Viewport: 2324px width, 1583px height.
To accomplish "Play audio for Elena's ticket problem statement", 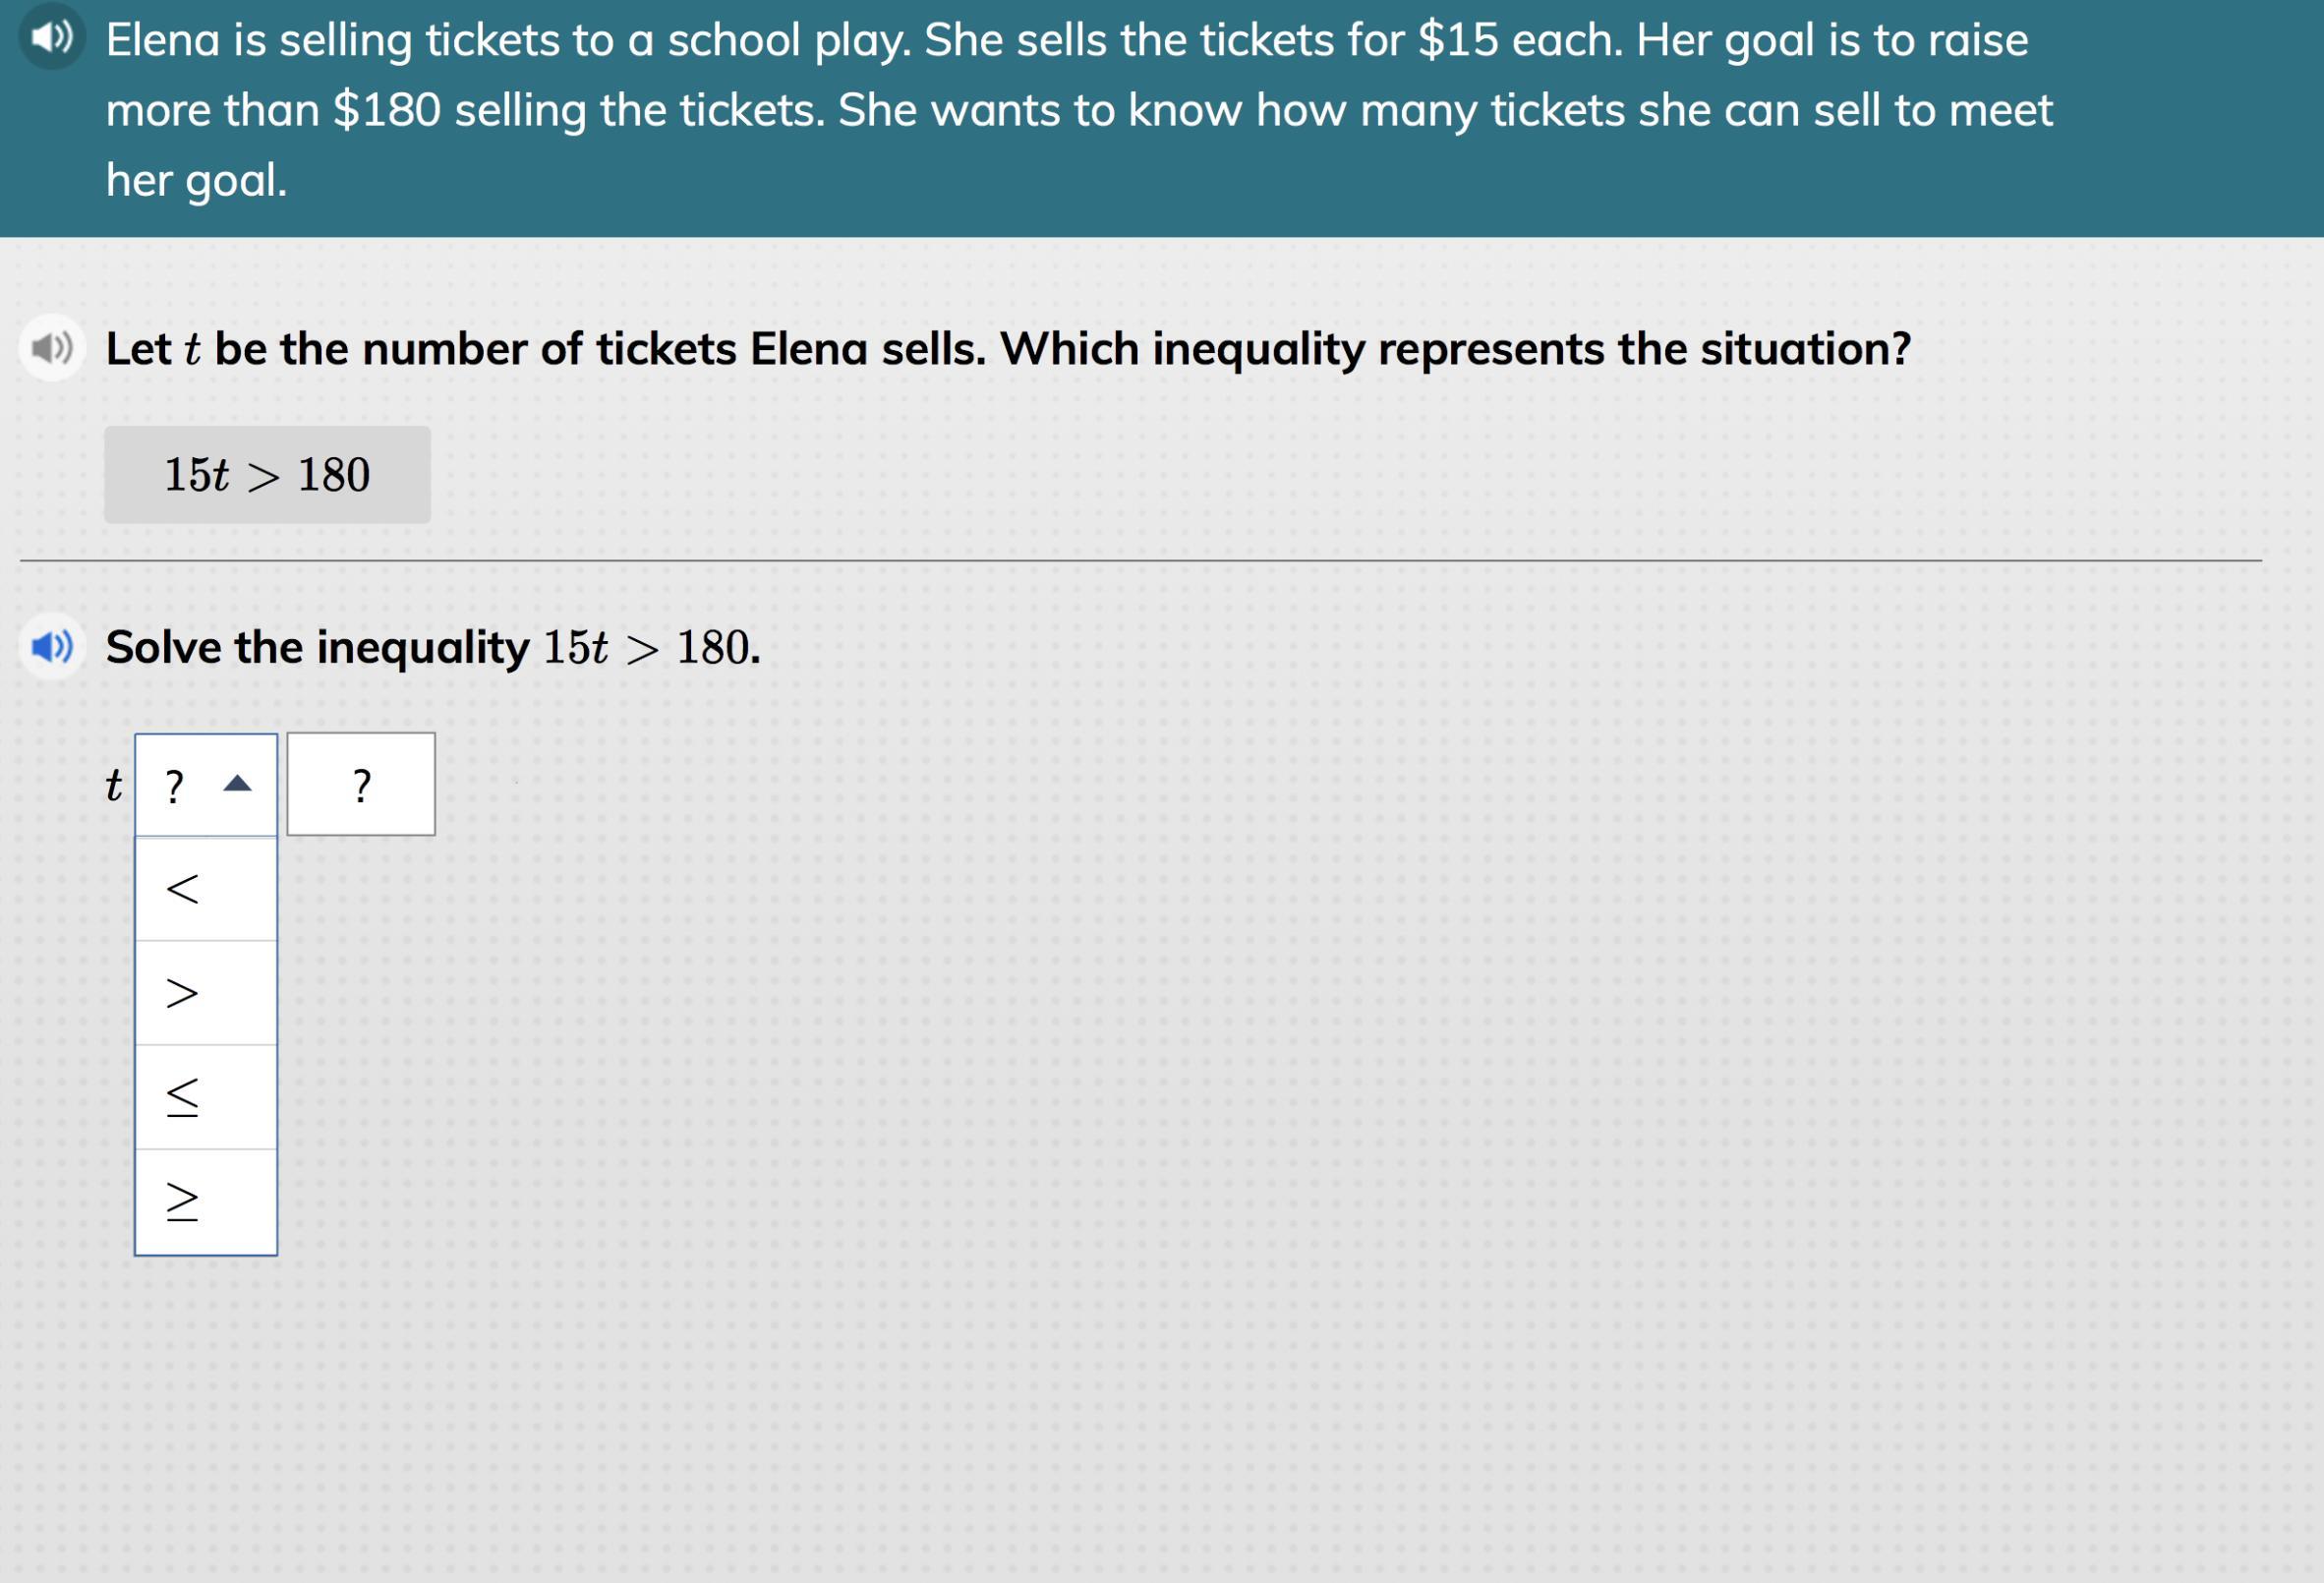I will click(x=51, y=38).
